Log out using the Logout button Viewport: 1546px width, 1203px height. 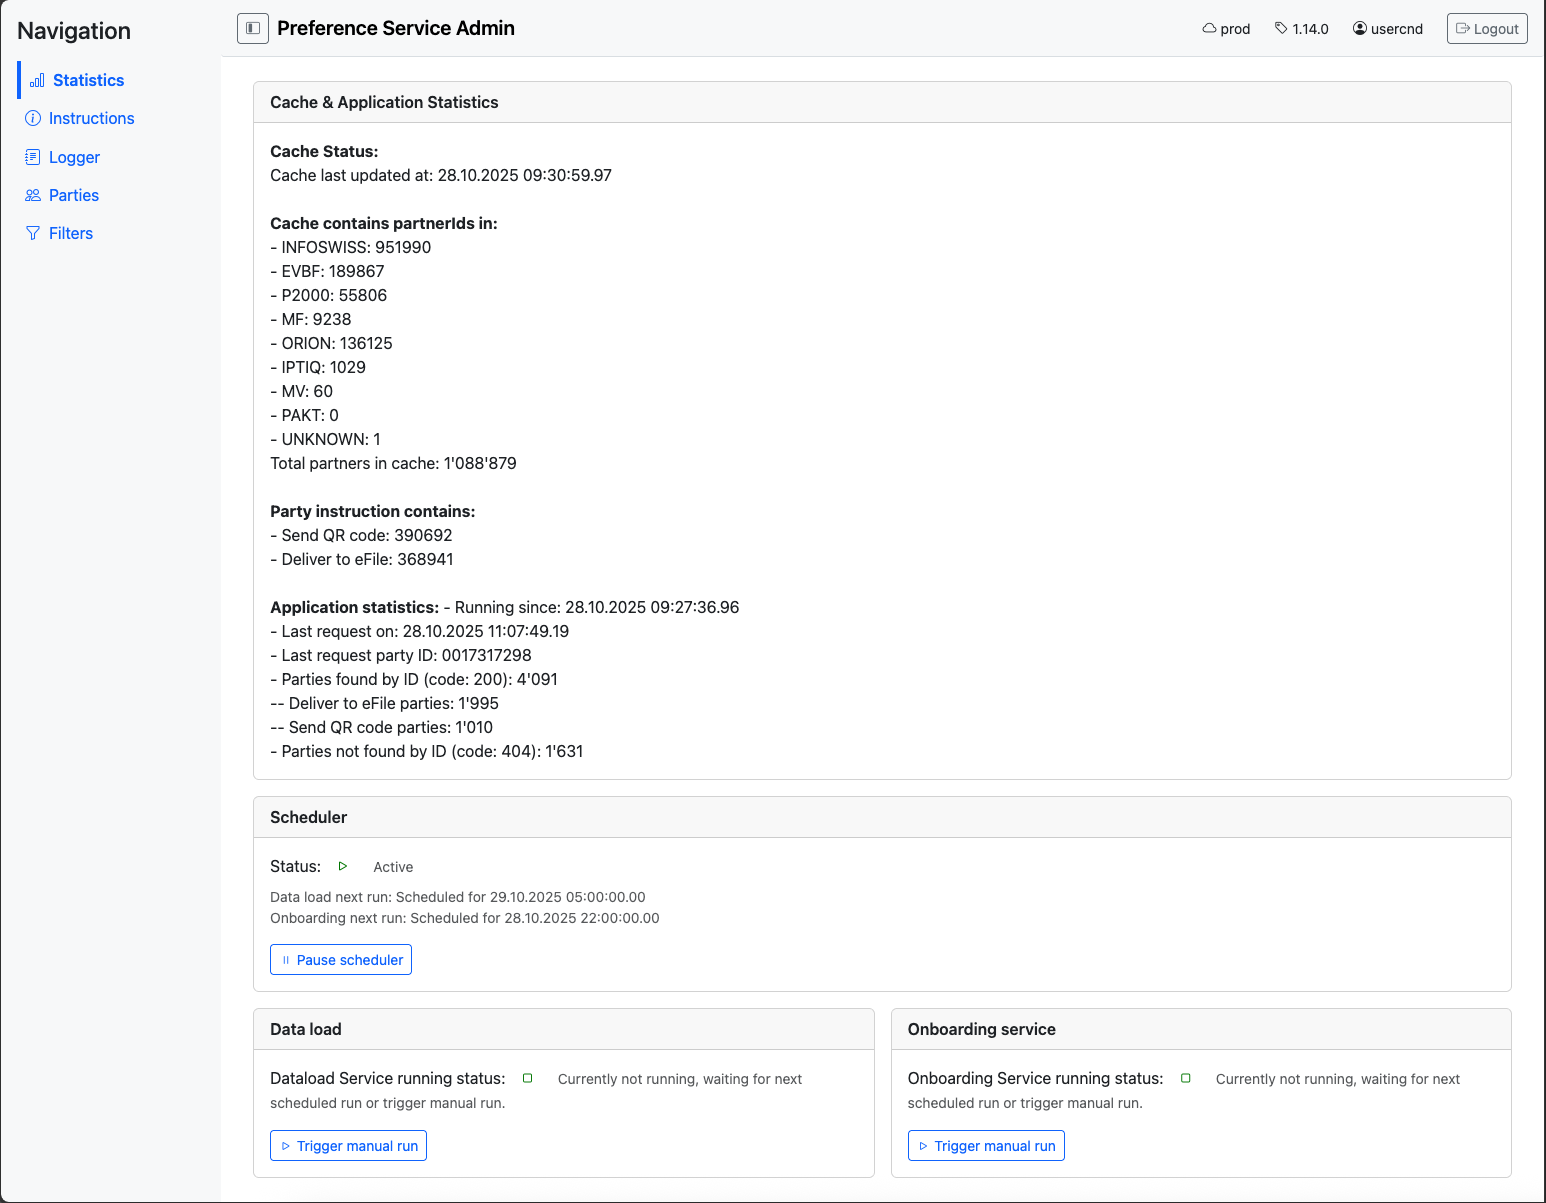click(x=1487, y=29)
